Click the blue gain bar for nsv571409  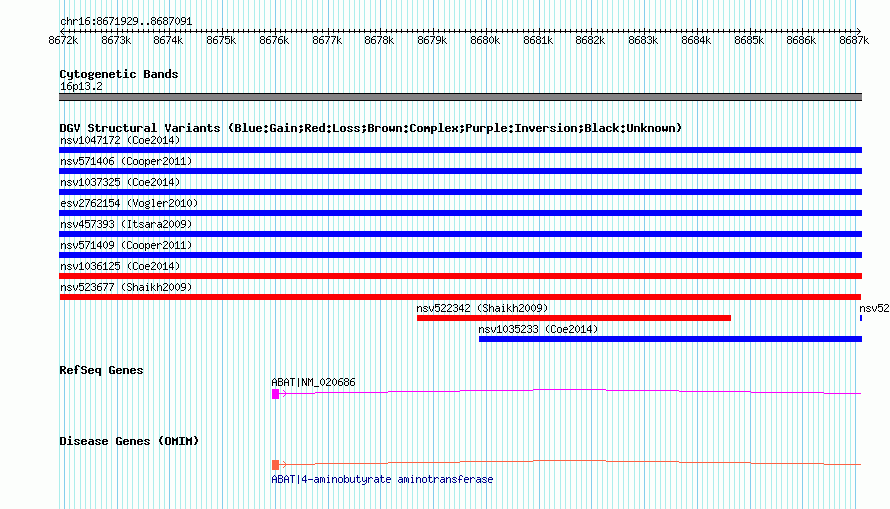pos(460,255)
